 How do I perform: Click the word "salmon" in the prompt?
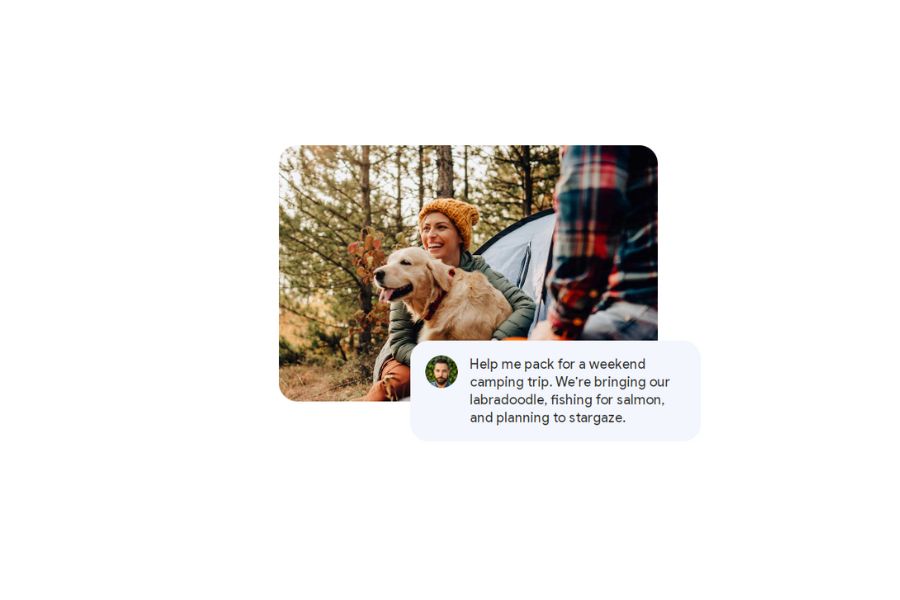pyautogui.click(x=638, y=400)
